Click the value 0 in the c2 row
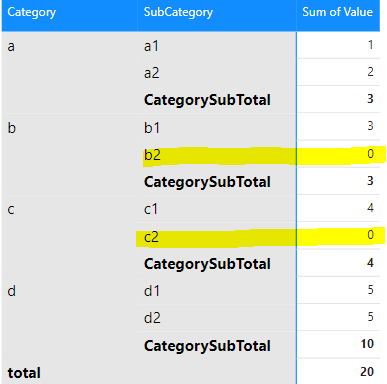 (x=370, y=235)
